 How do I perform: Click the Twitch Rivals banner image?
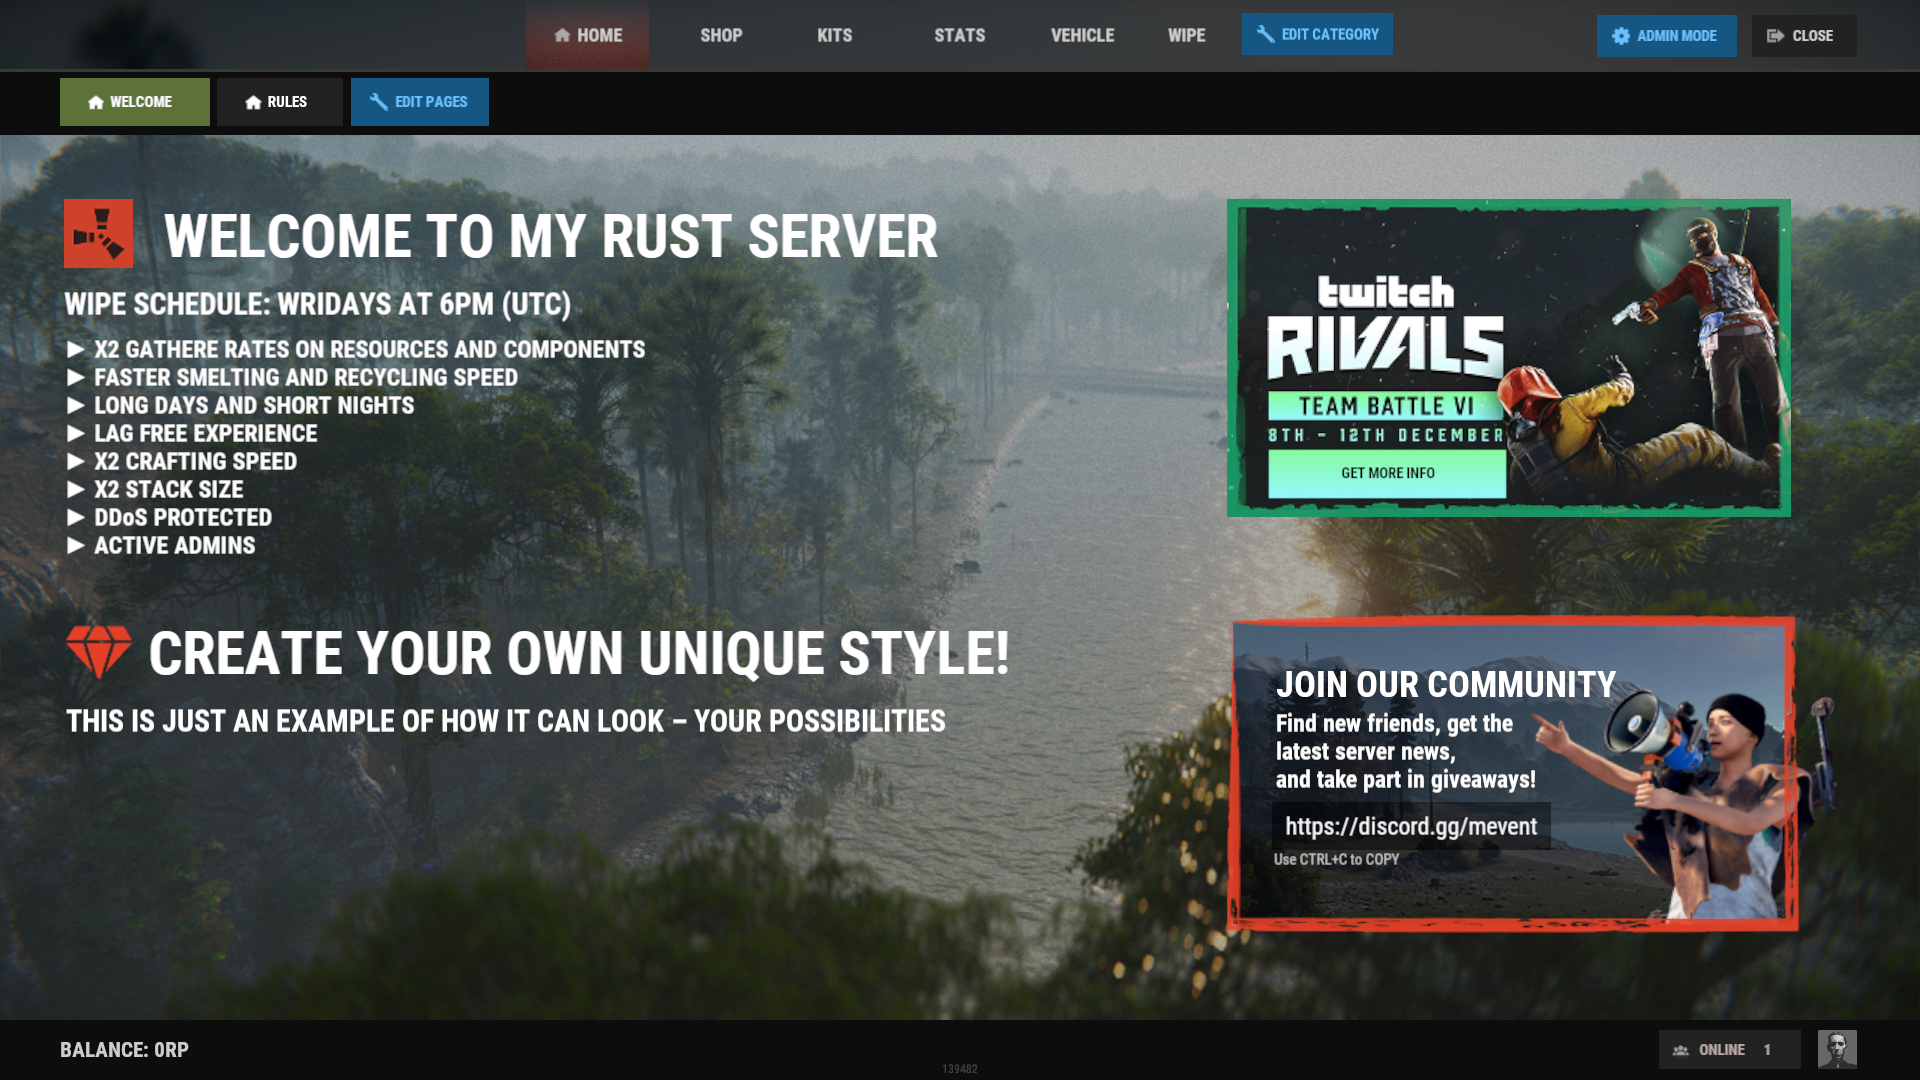click(1508, 358)
